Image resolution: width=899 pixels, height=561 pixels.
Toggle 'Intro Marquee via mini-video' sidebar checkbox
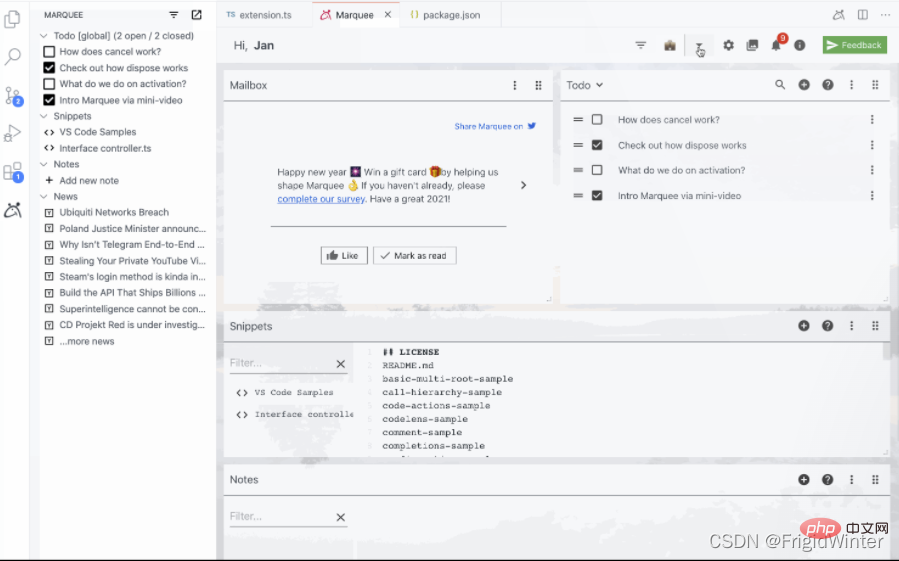click(49, 100)
